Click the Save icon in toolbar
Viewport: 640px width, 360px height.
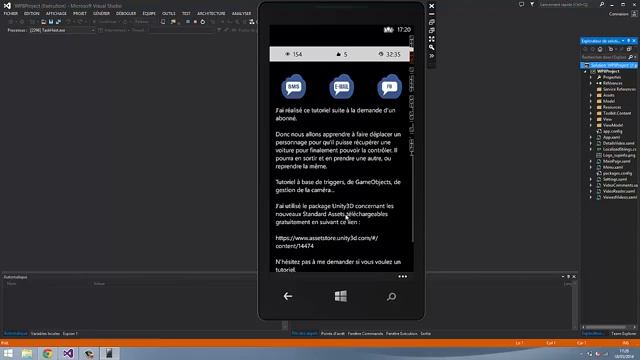[51, 22]
